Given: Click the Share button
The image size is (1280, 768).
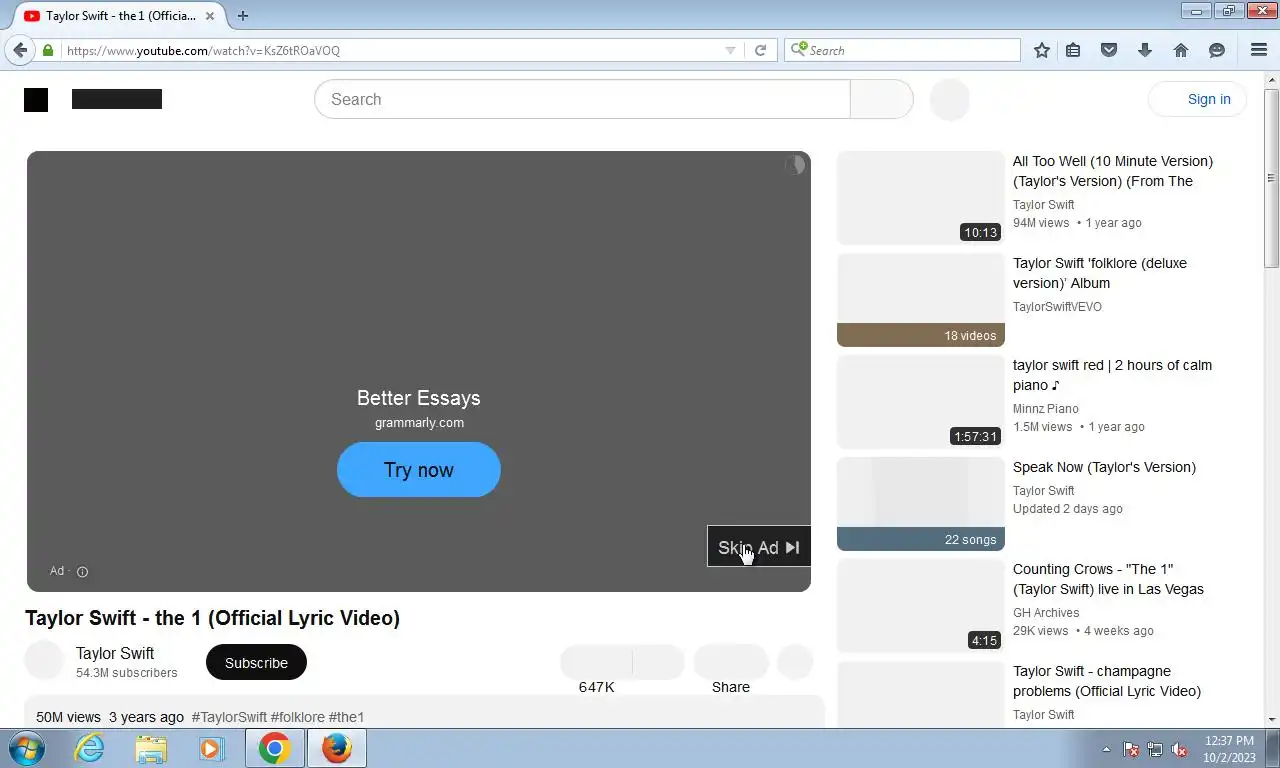Looking at the screenshot, I should [x=731, y=662].
